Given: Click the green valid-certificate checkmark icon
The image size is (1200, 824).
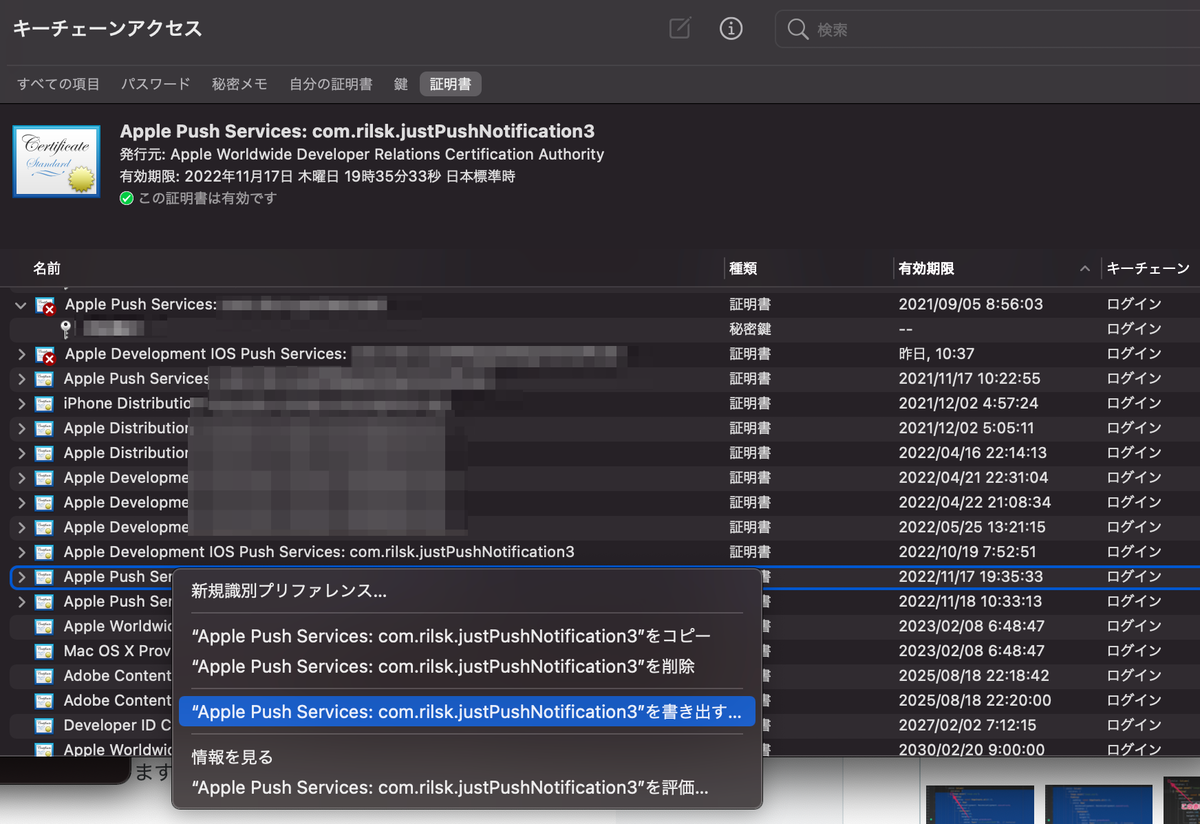Looking at the screenshot, I should point(127,198).
